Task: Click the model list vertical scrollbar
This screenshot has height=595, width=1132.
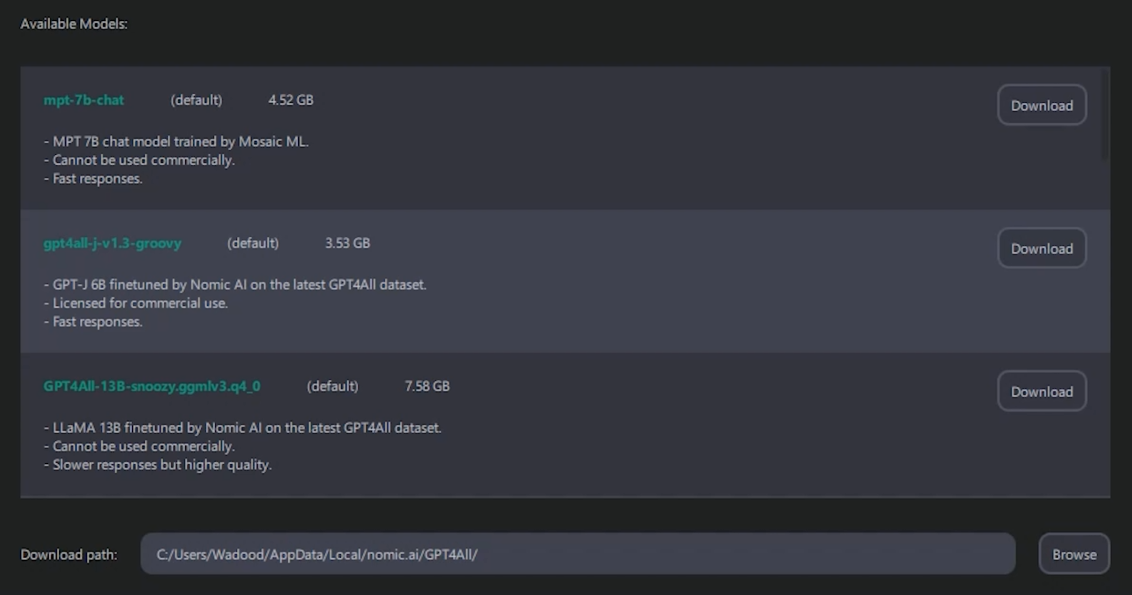Action: 1105,115
